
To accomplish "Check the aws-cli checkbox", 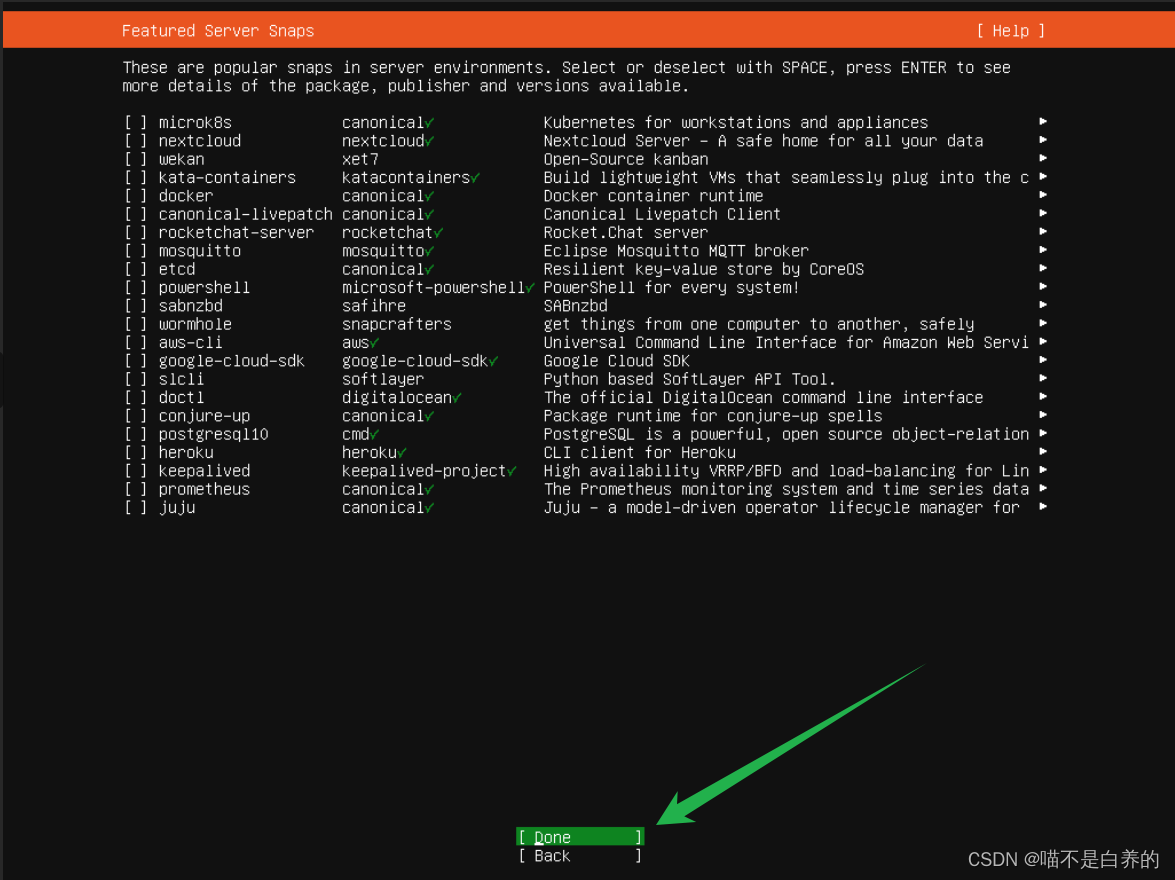I will (136, 343).
